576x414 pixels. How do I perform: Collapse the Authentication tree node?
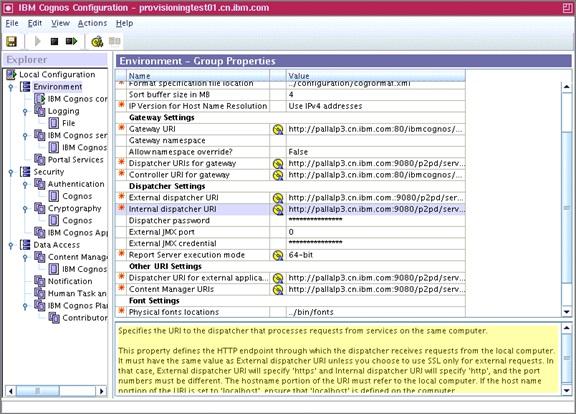click(25, 184)
